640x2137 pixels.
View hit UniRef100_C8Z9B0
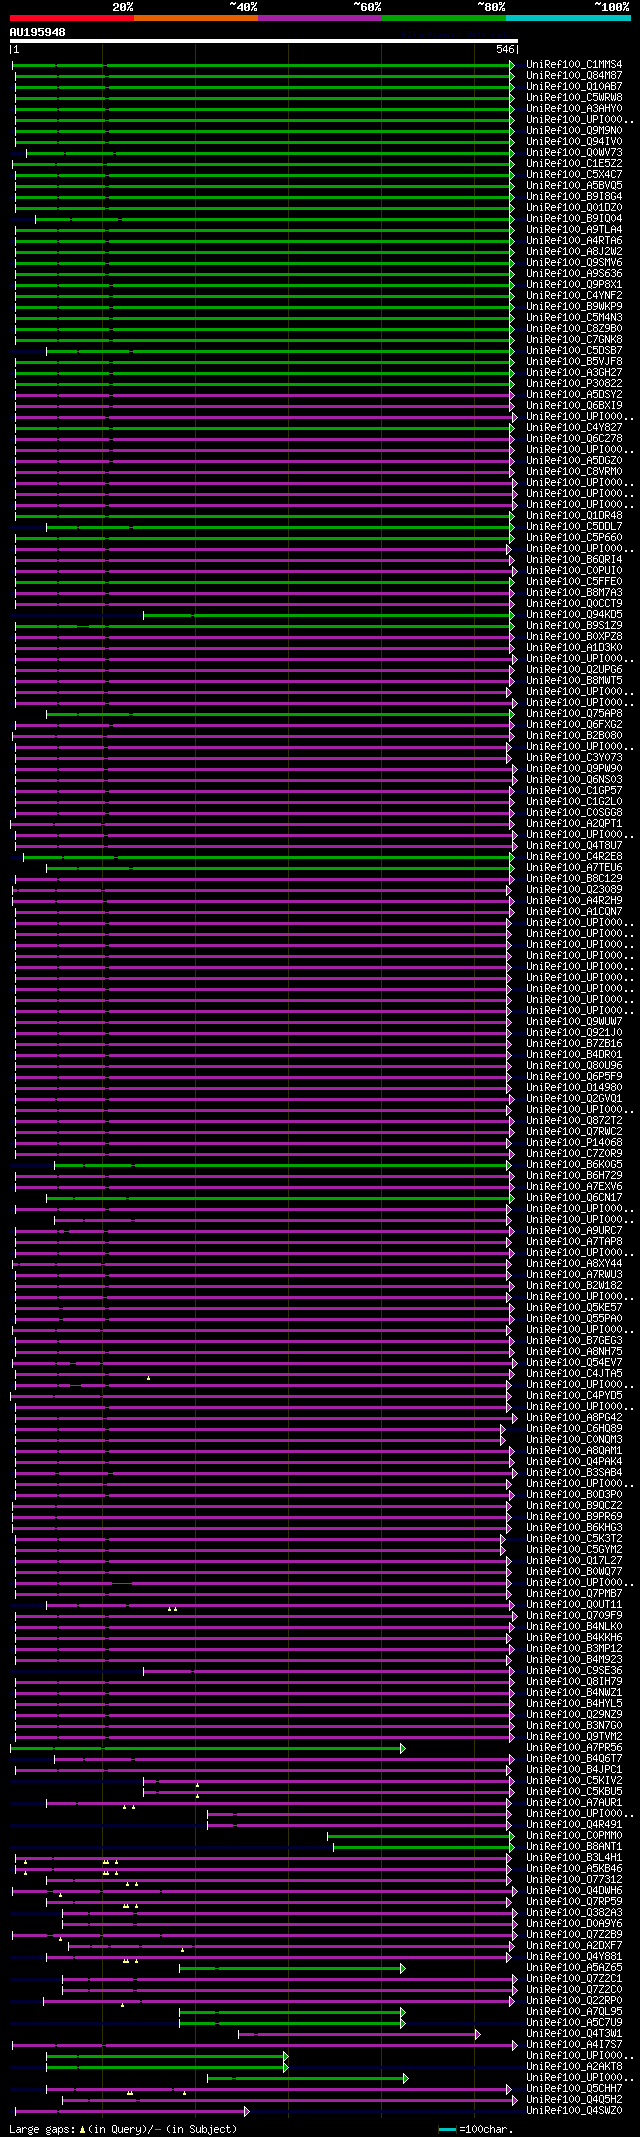(574, 329)
